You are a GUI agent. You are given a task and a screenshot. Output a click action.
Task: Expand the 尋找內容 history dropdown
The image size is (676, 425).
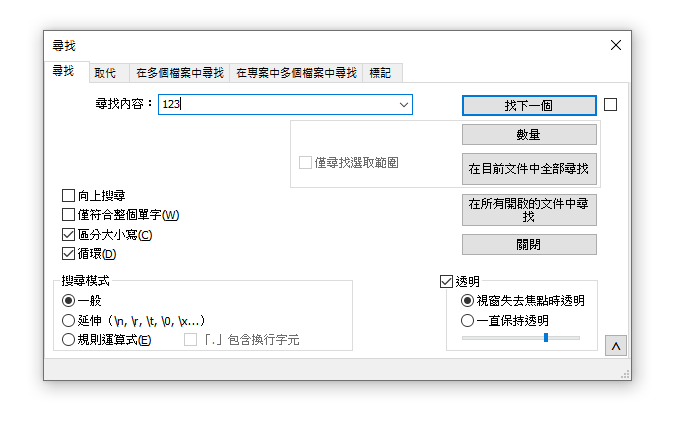coord(404,104)
